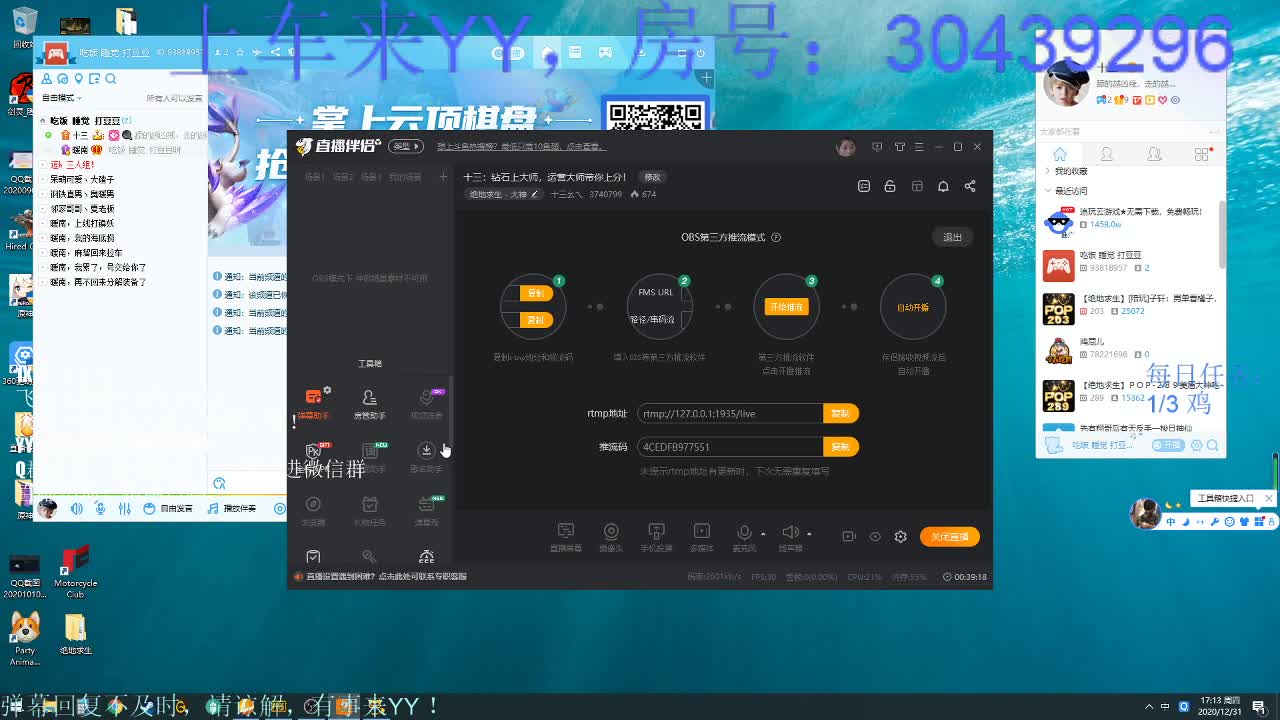
Task: Click the stream key field
Action: [x=730, y=447]
